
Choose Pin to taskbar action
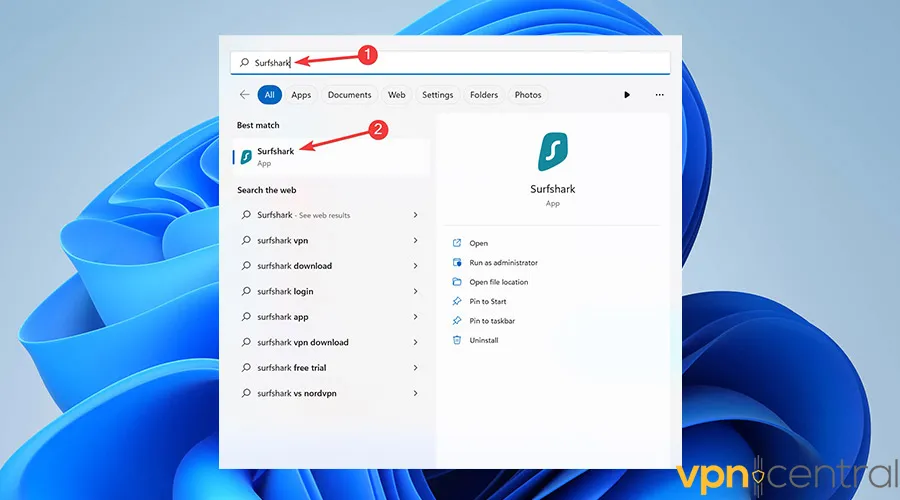coord(491,321)
